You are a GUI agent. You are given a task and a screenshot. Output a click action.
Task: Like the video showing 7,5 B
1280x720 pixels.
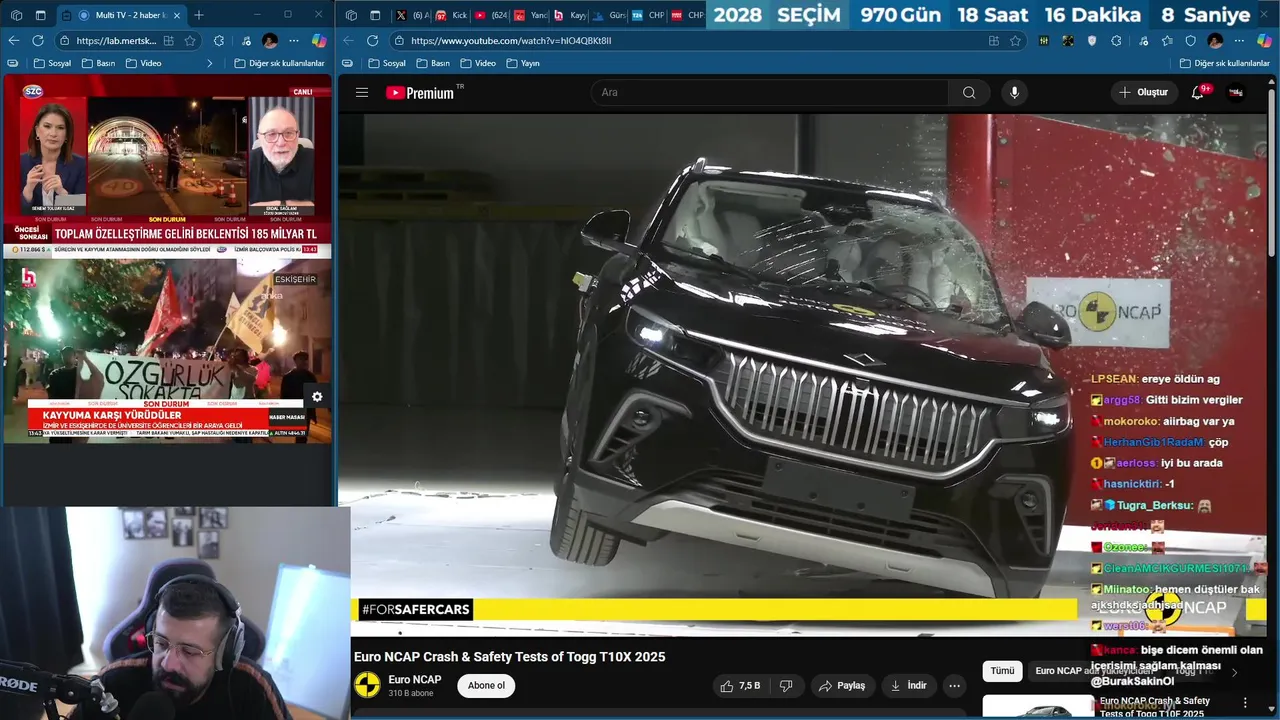tap(741, 686)
